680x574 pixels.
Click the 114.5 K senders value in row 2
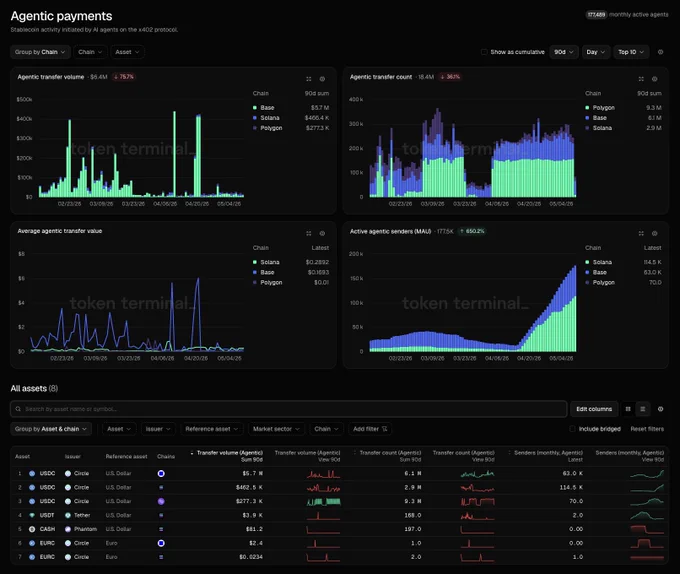[571, 487]
